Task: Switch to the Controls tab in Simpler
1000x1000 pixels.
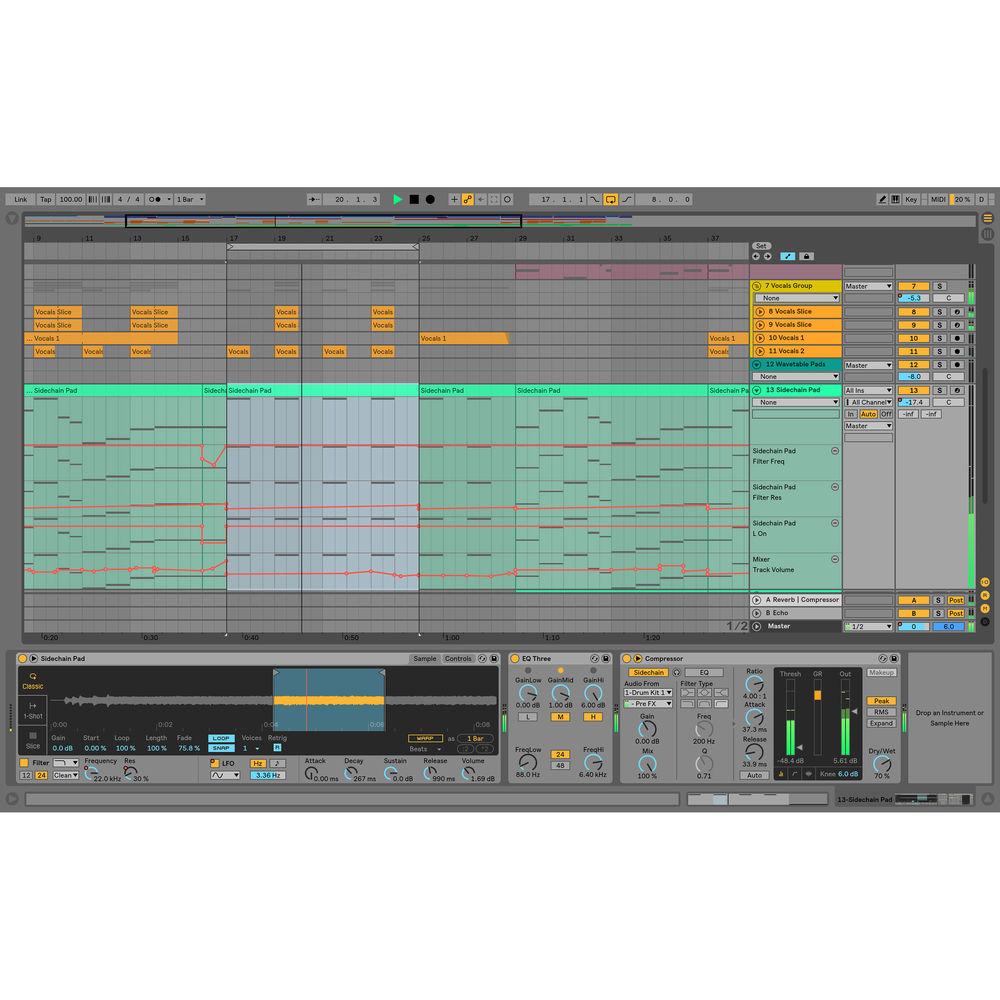Action: (x=460, y=658)
